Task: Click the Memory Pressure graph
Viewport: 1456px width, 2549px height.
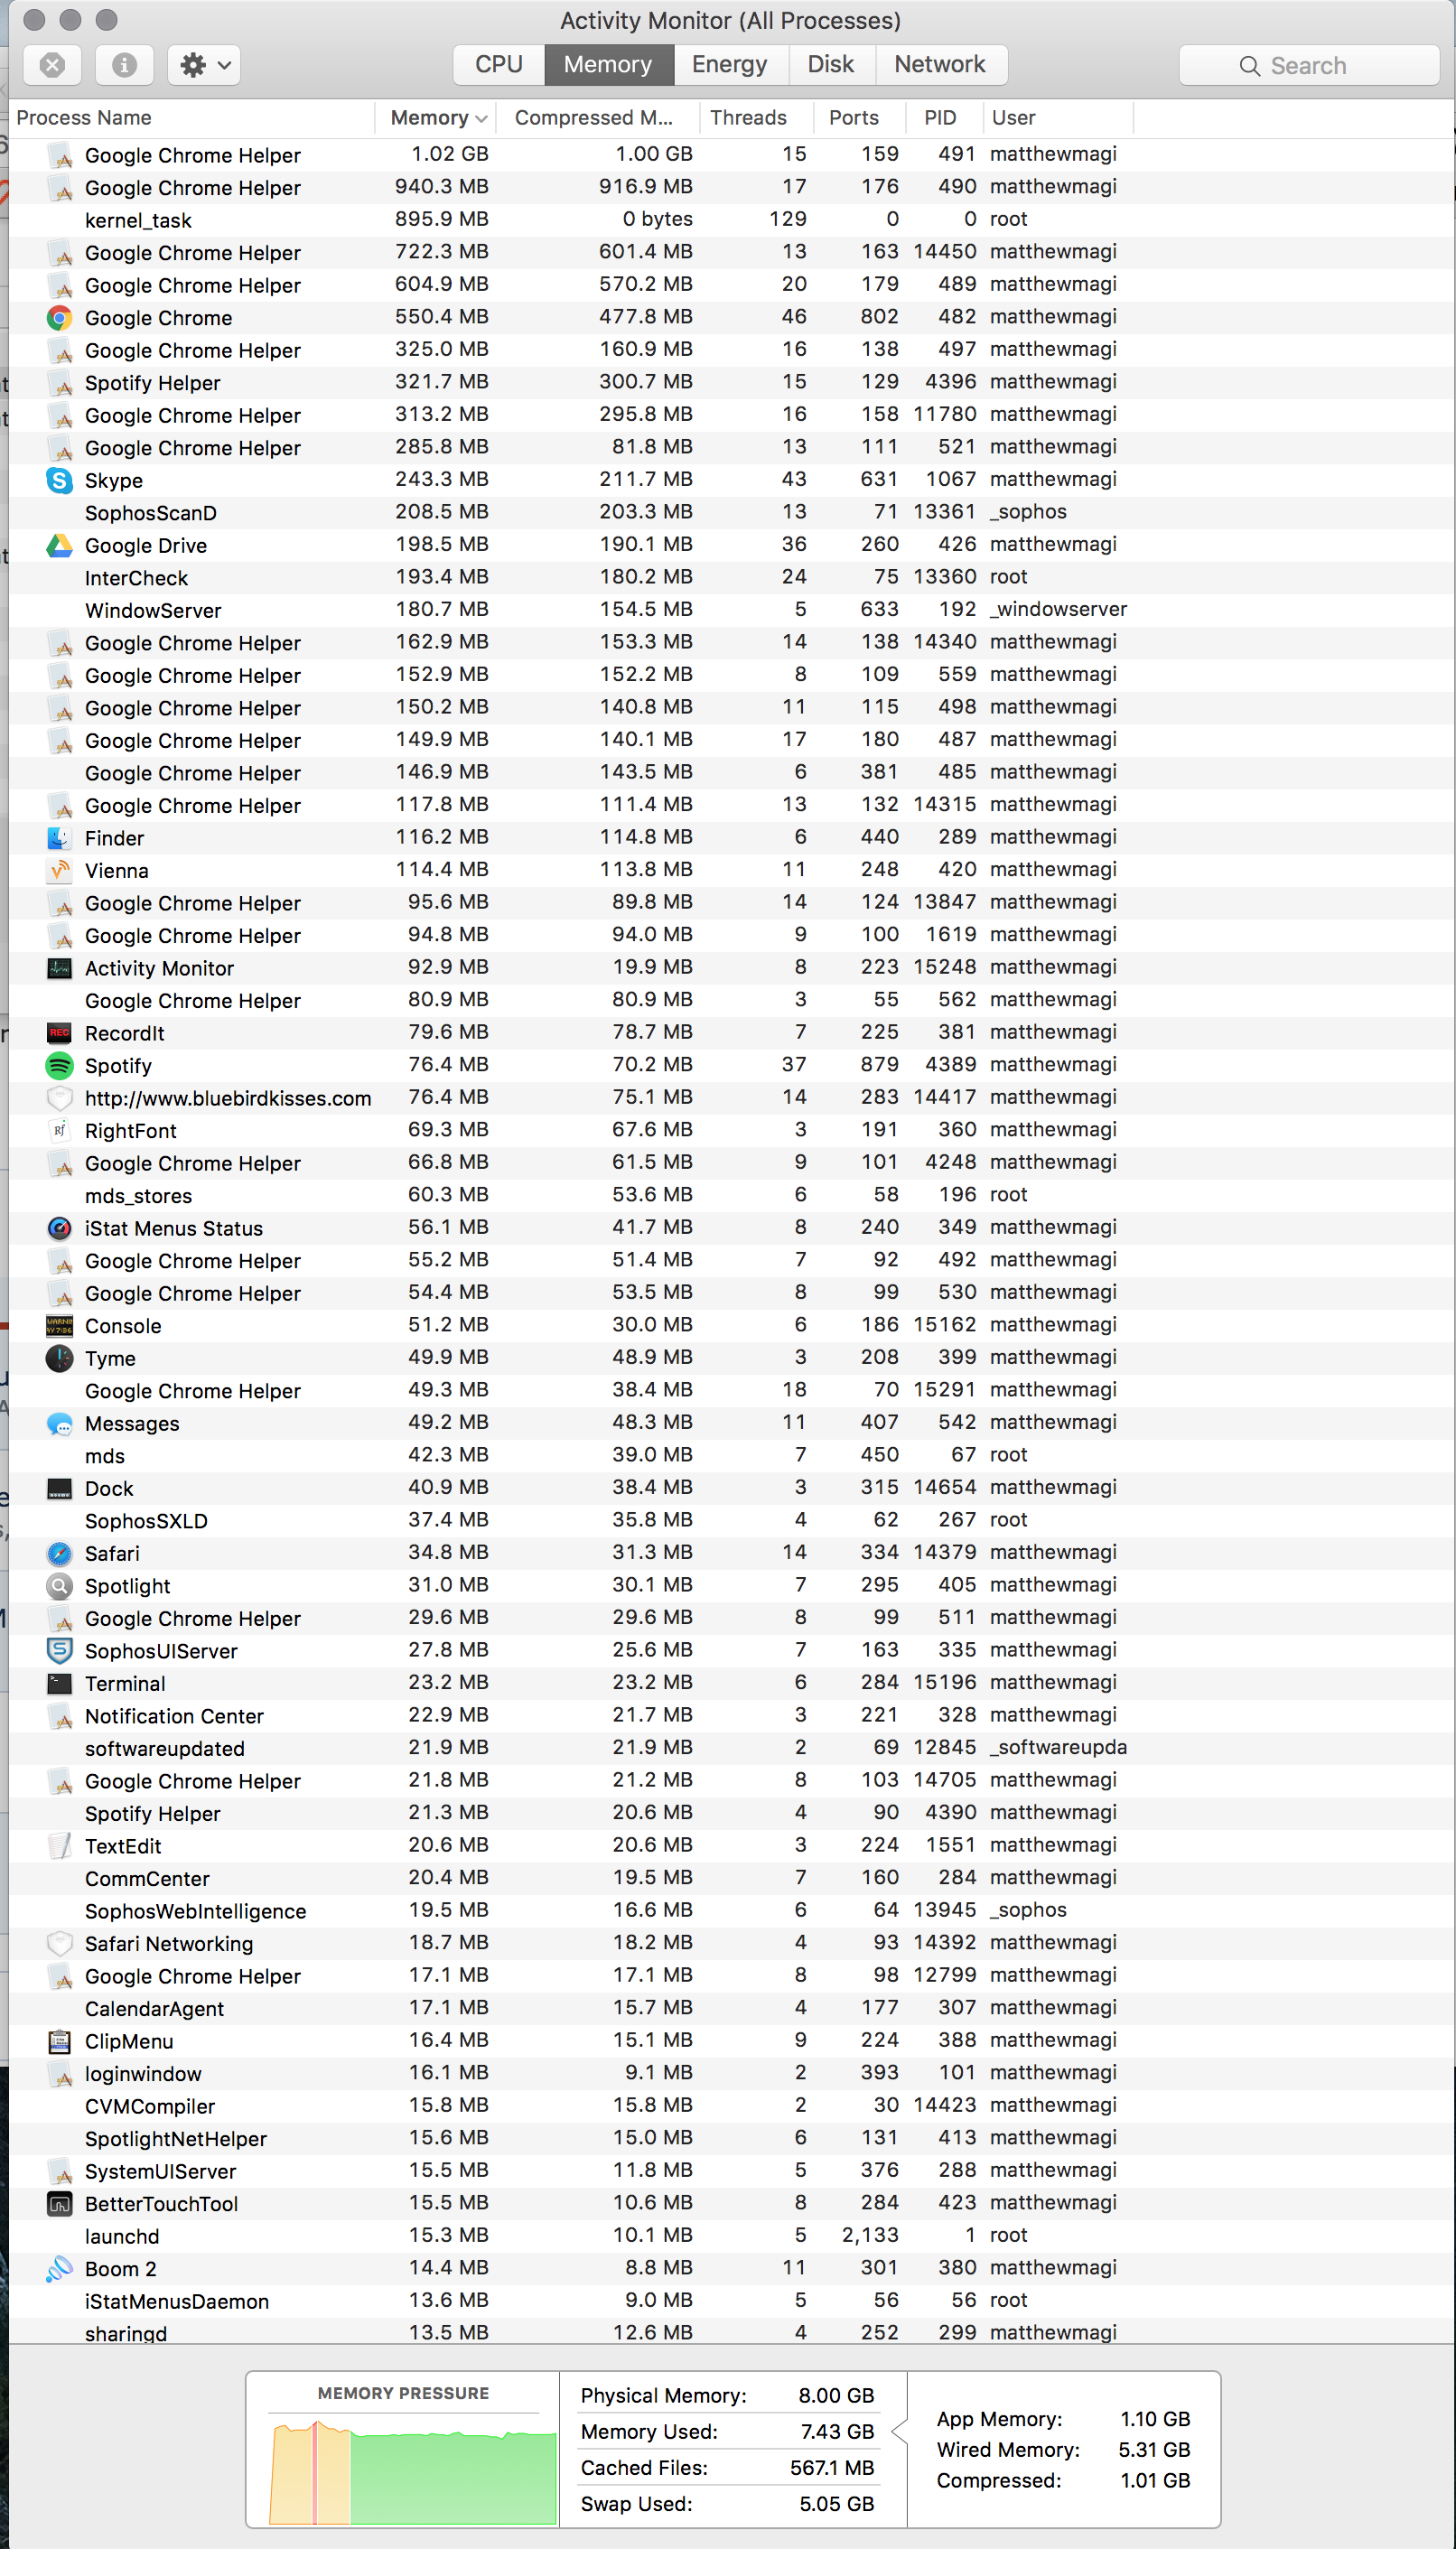Action: (412, 2471)
